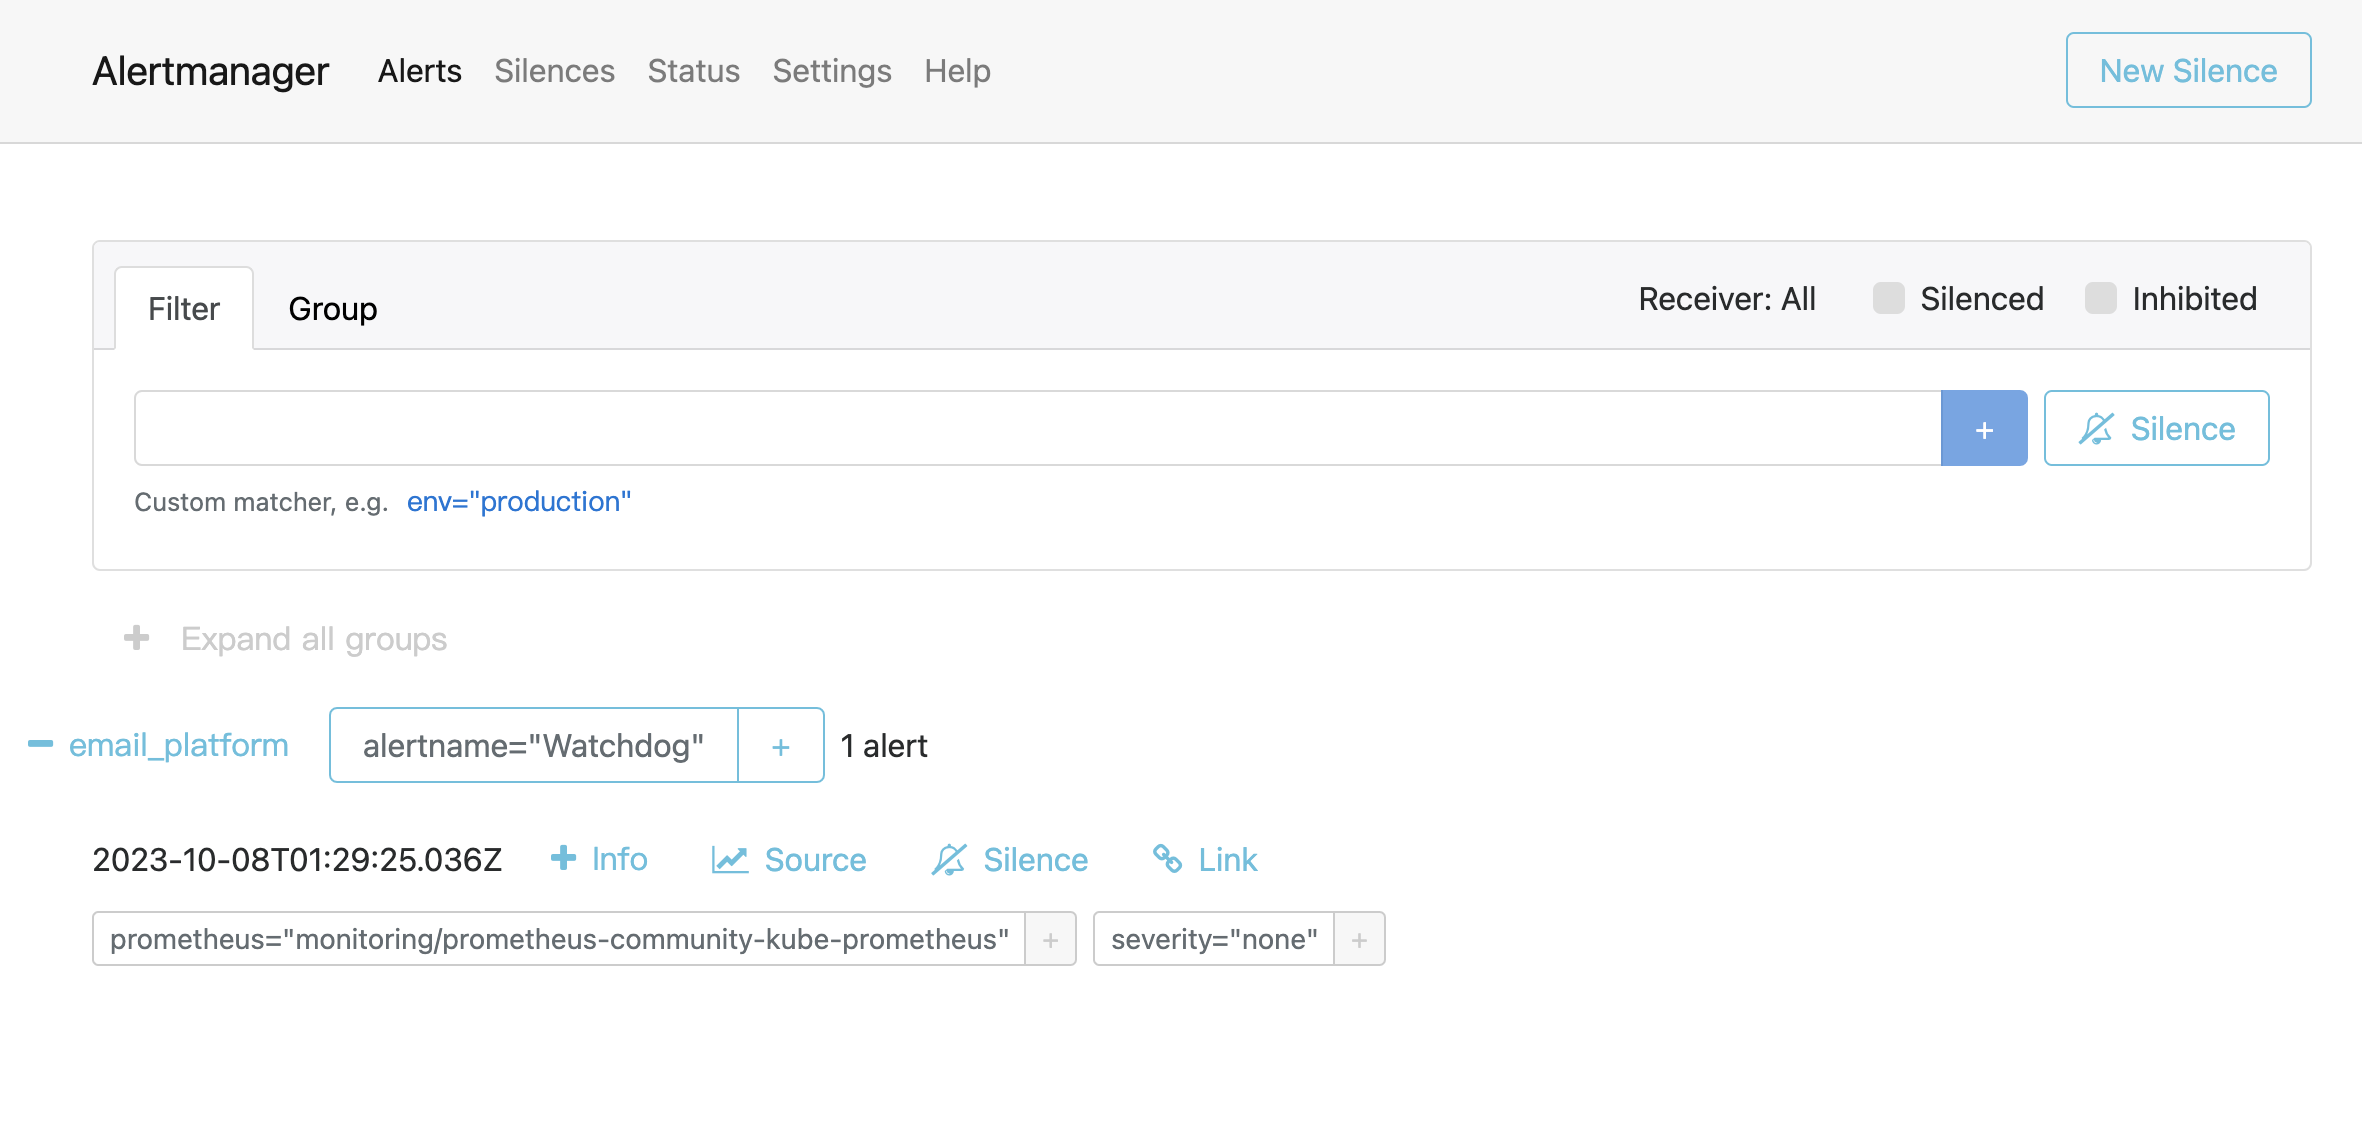The image size is (2362, 1122).
Task: Click the alert Link chain icon
Action: pos(1167,858)
